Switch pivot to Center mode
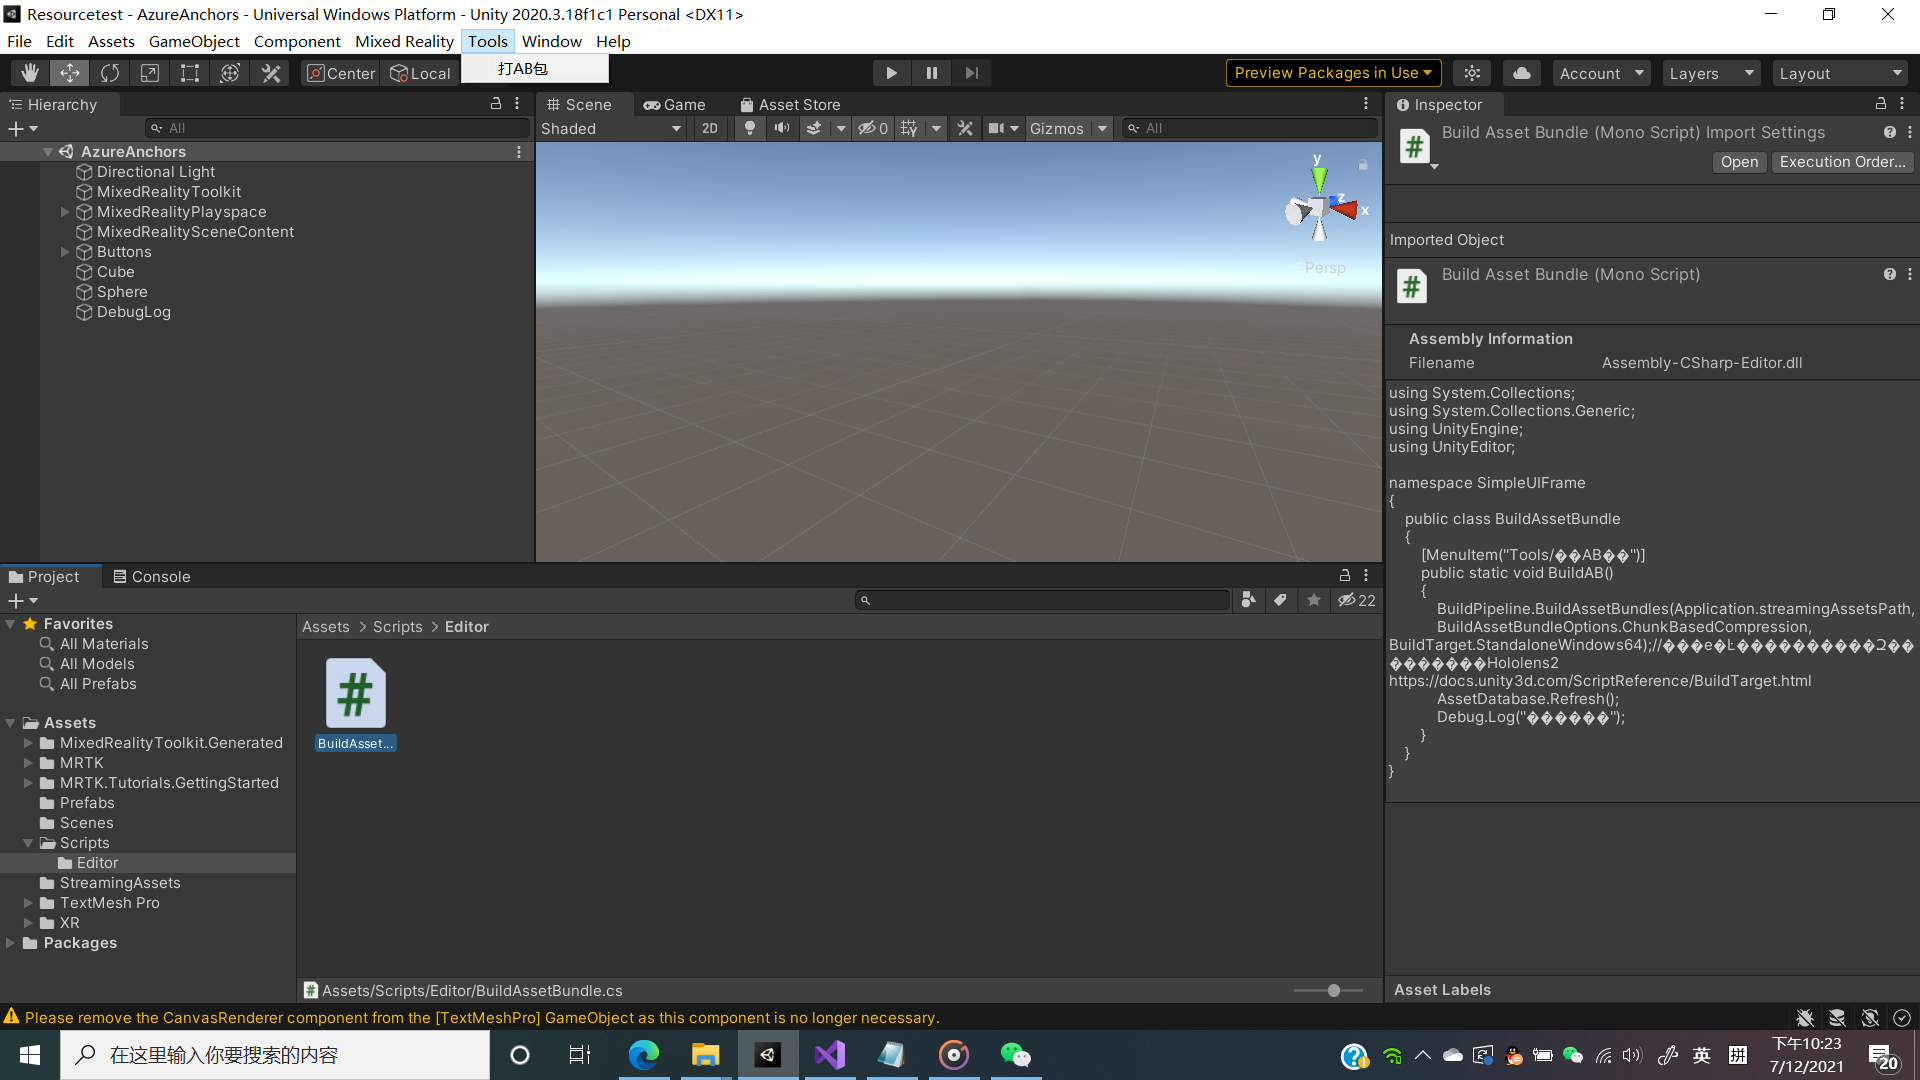Image resolution: width=1920 pixels, height=1080 pixels. 339,72
